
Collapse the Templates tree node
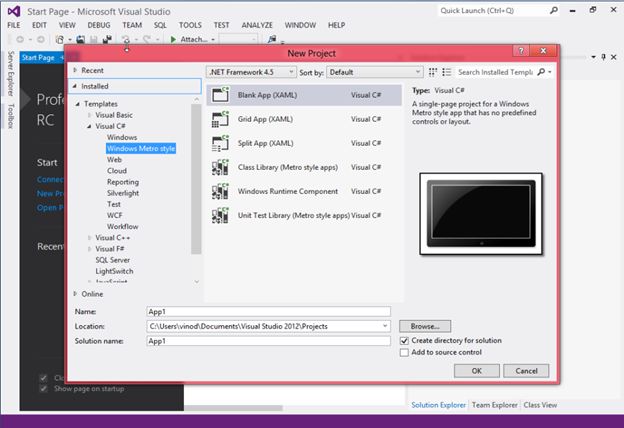click(78, 104)
